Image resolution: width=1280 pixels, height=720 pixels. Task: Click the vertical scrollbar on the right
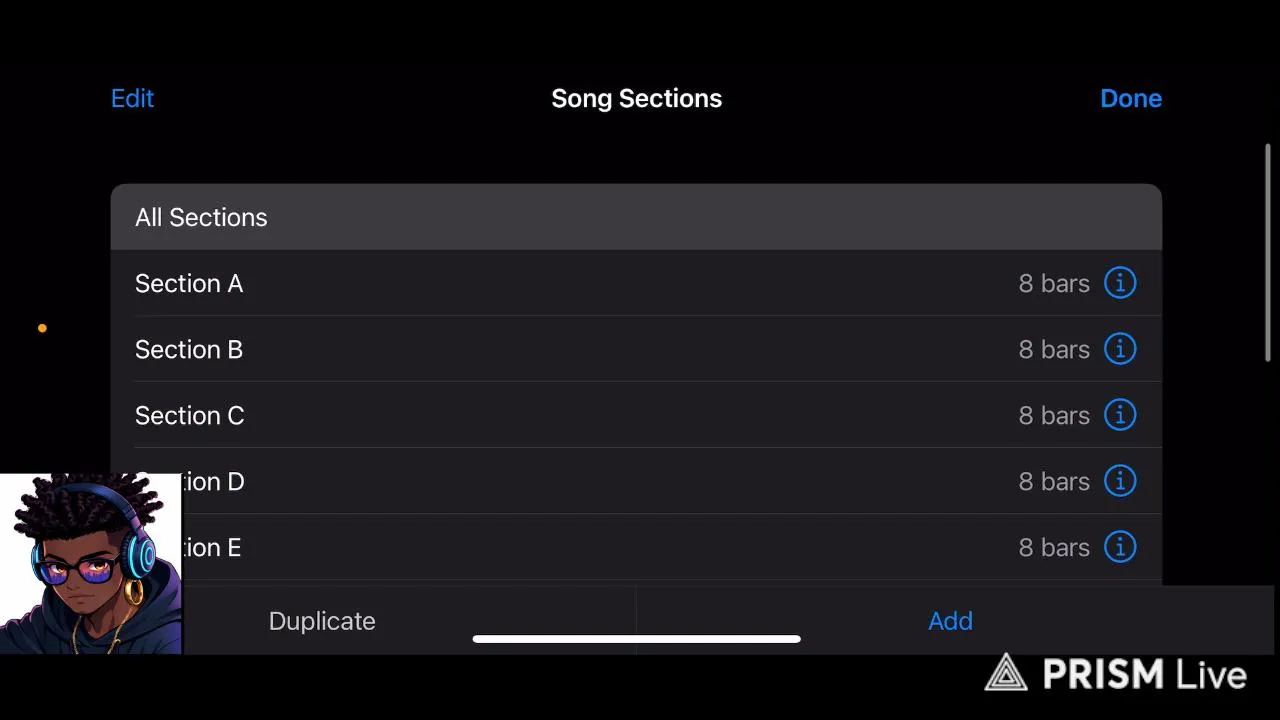click(1267, 252)
